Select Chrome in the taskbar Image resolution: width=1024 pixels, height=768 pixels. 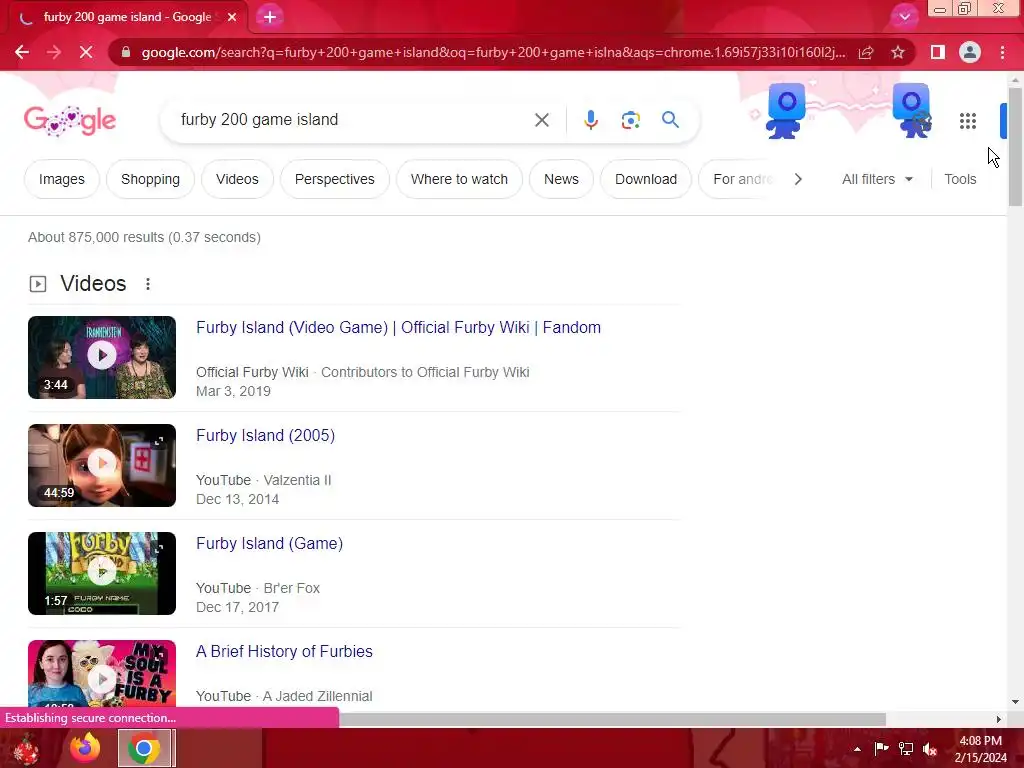click(144, 748)
